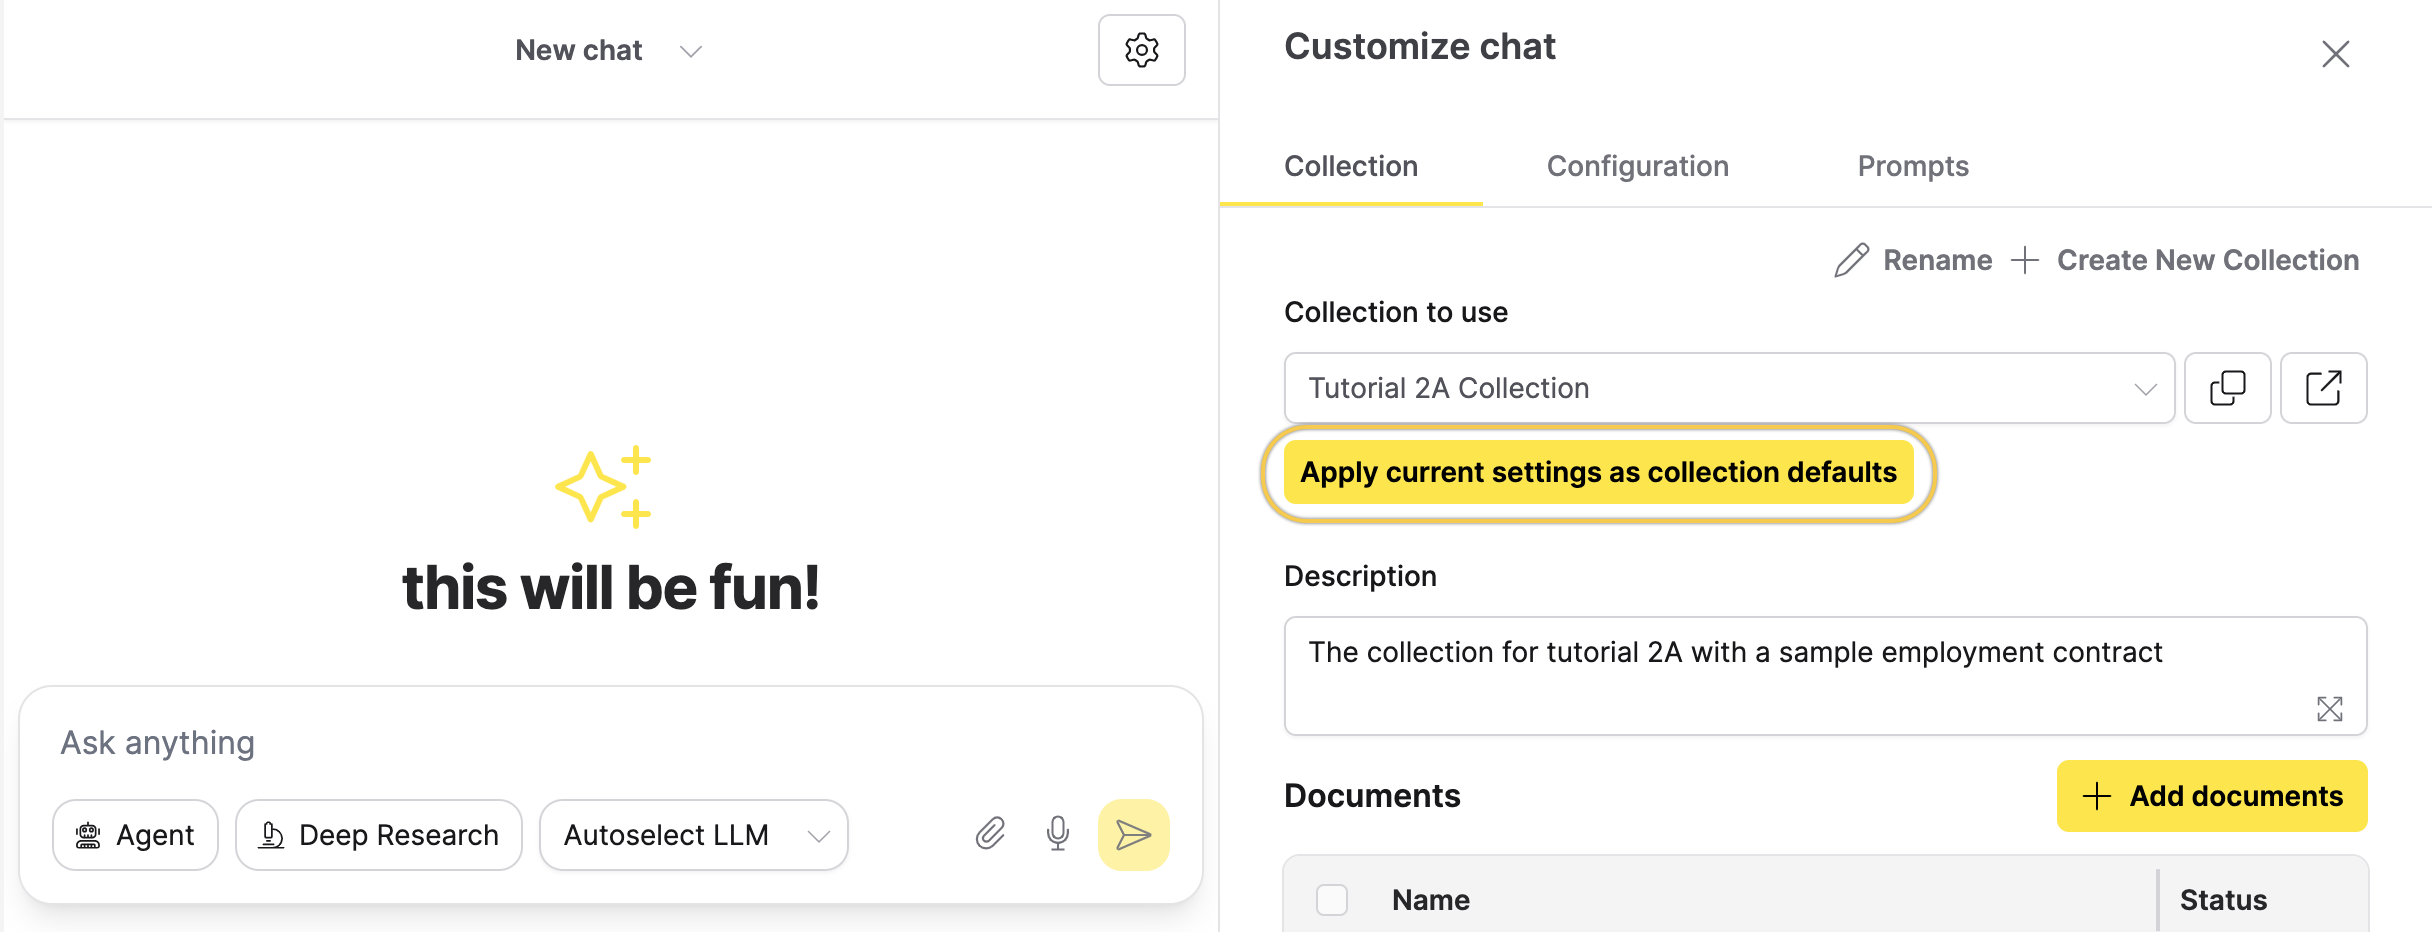Expand the Tutorial 2A Collection dropdown
This screenshot has width=2432, height=932.
pyautogui.click(x=1729, y=388)
